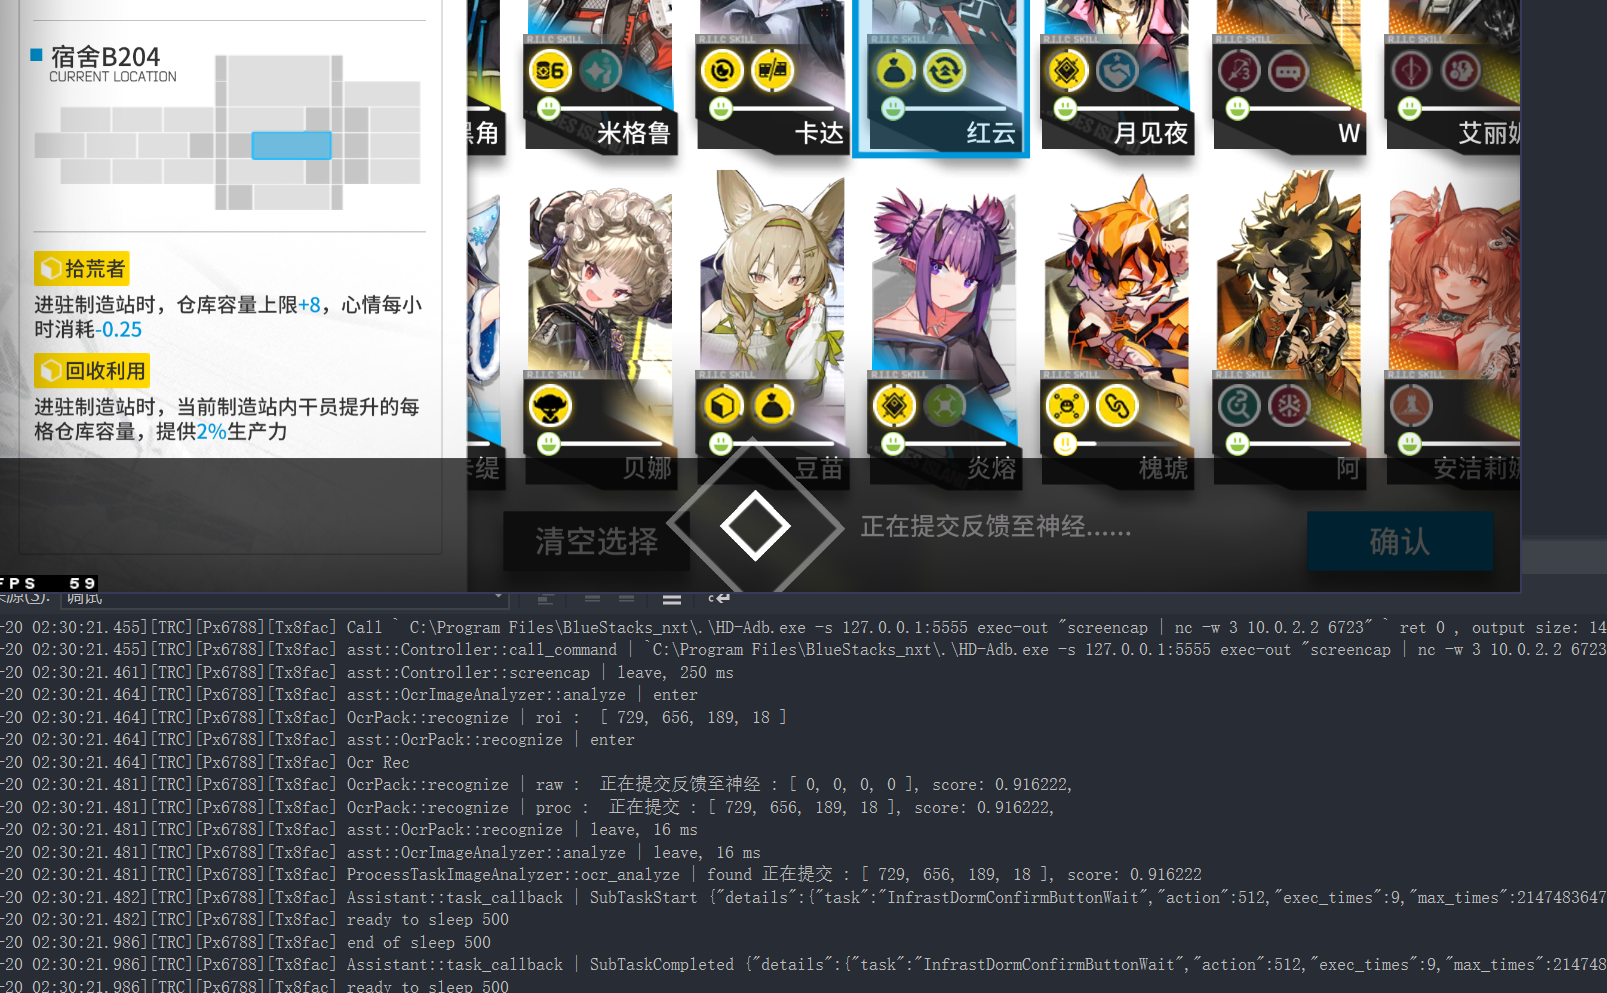1607x993 pixels.
Task: Select the 贝娜 operator portrait
Action: click(x=600, y=280)
